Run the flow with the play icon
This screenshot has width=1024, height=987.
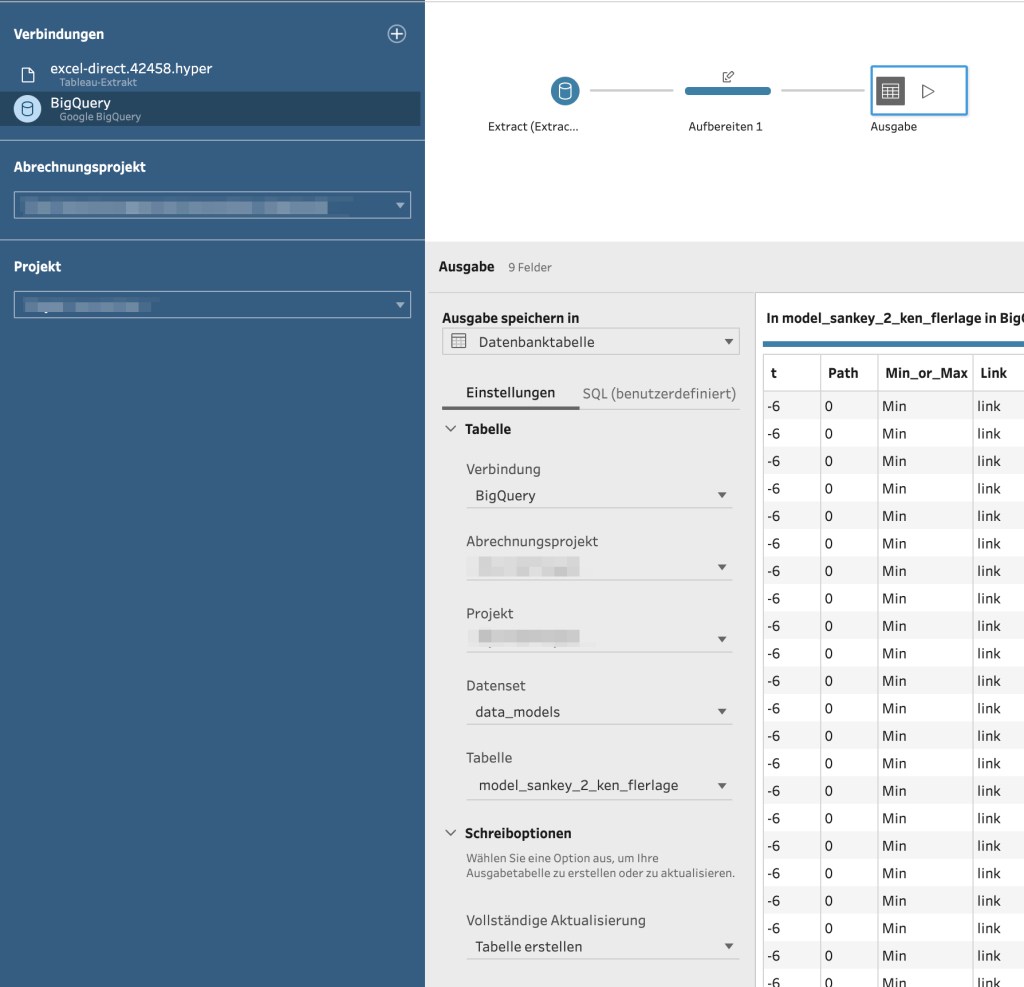(x=928, y=91)
